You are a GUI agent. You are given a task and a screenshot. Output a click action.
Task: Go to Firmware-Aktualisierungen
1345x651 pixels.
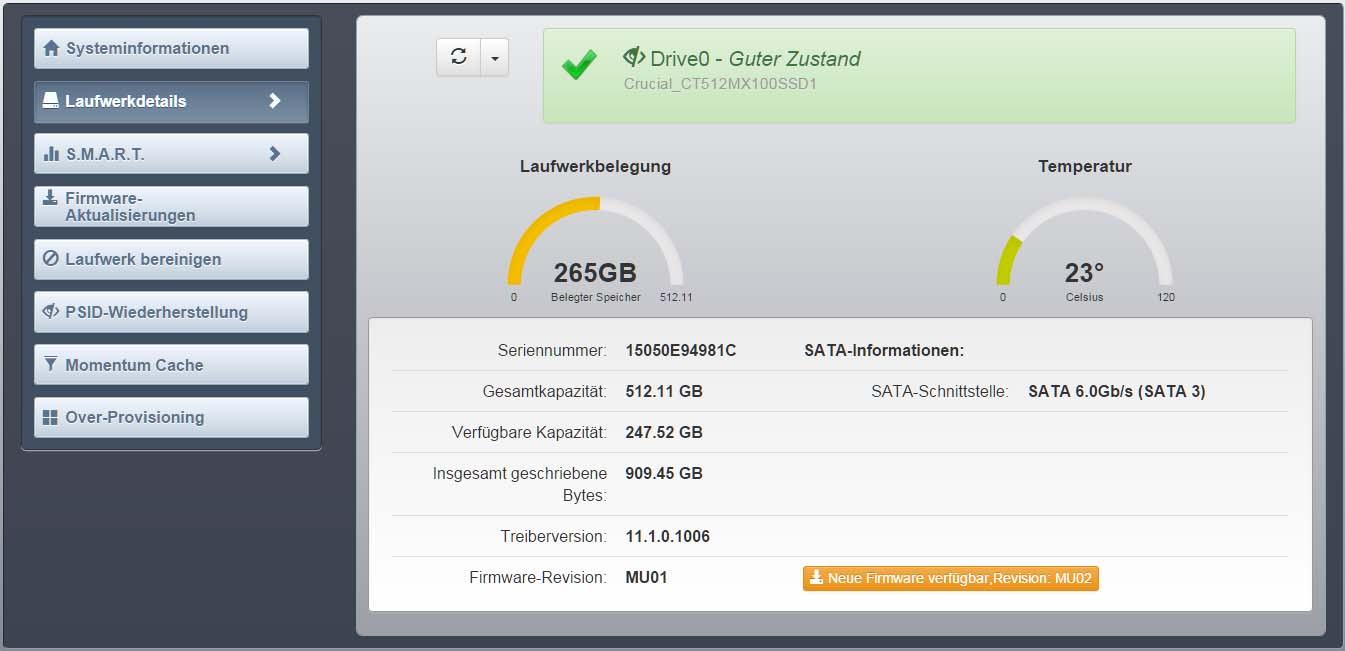click(x=171, y=207)
